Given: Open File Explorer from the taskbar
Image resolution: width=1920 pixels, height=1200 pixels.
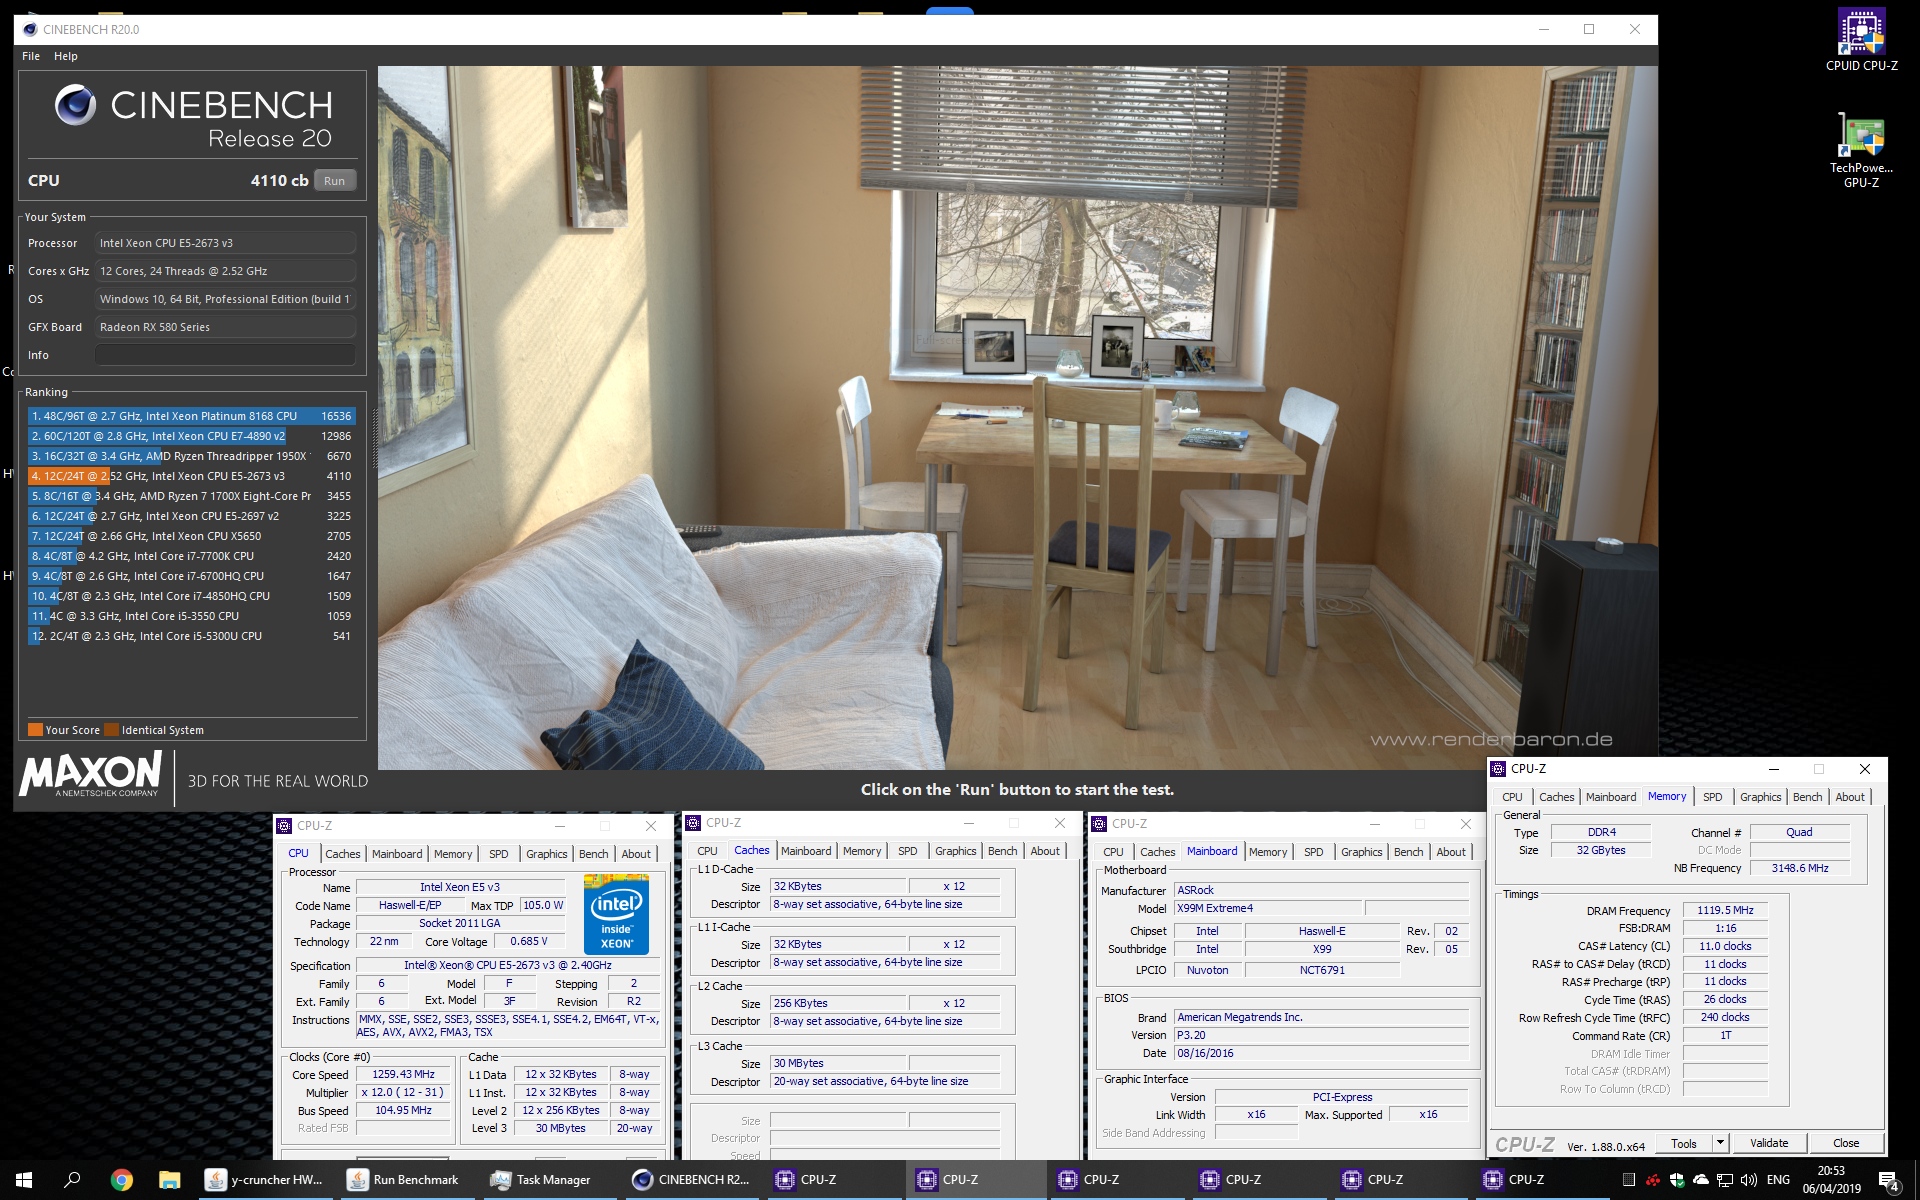Looking at the screenshot, I should pyautogui.click(x=169, y=1180).
